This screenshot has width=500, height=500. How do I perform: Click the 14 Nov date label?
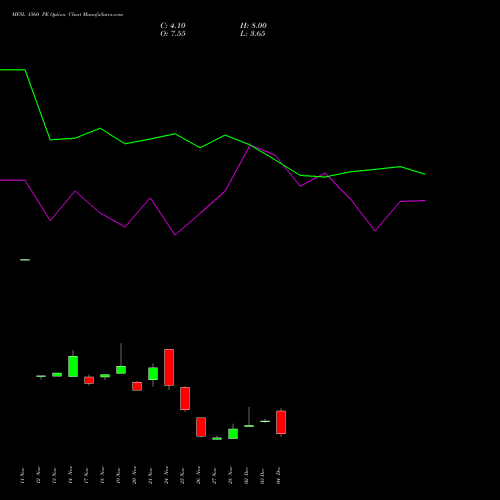(x=70, y=475)
